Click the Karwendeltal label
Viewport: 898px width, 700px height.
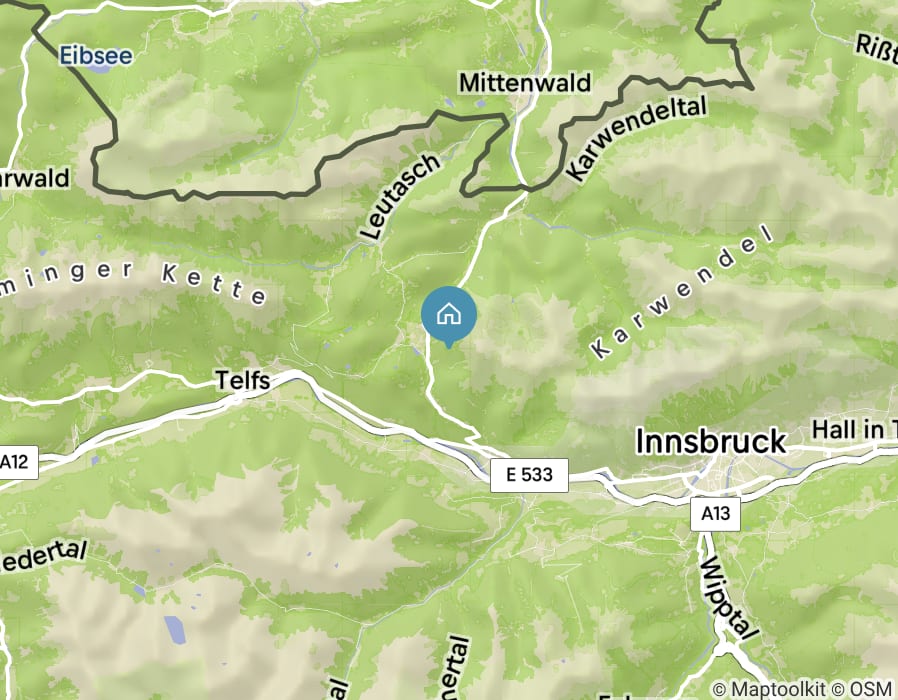(636, 138)
